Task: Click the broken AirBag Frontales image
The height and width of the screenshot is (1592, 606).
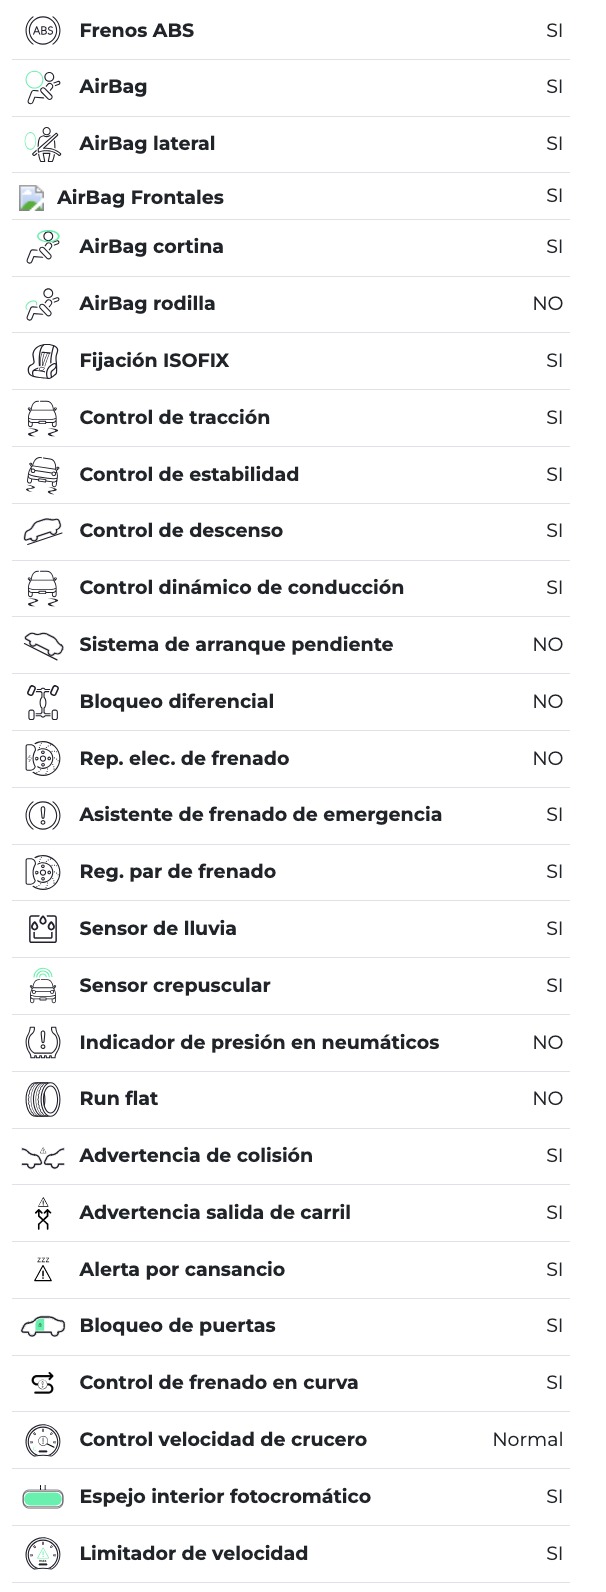Action: (32, 198)
